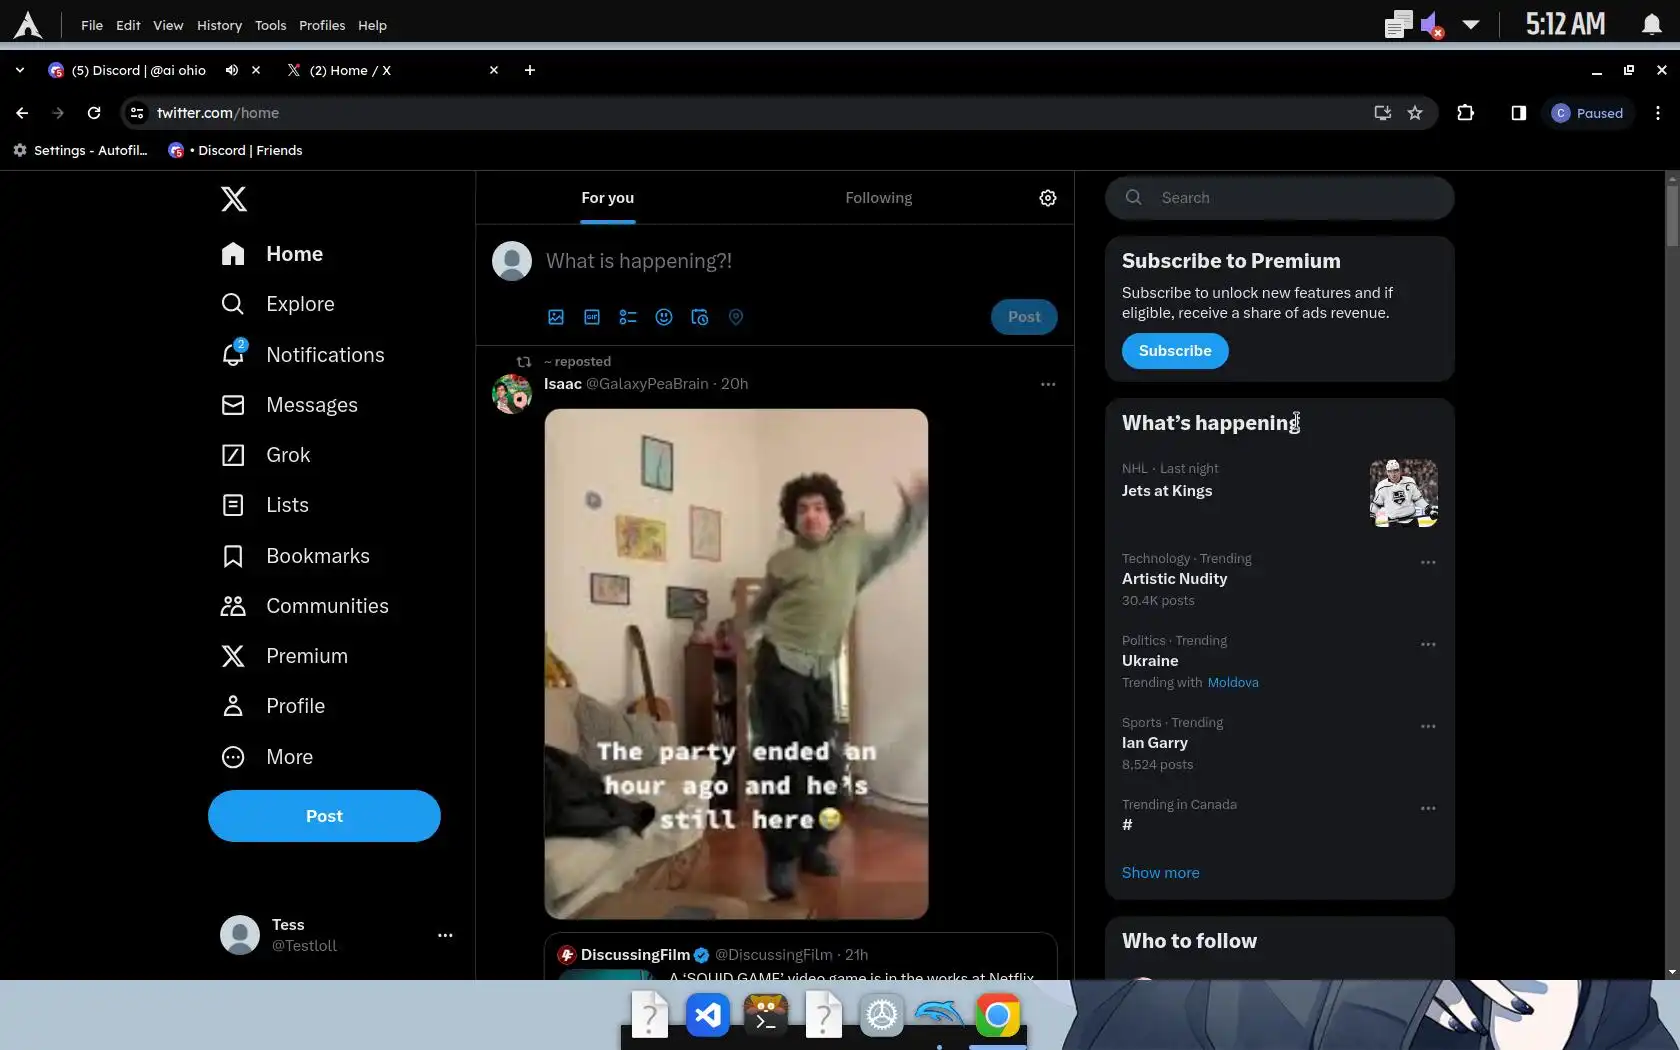Click the poll icon in the composer
This screenshot has height=1050, width=1680.
[628, 317]
